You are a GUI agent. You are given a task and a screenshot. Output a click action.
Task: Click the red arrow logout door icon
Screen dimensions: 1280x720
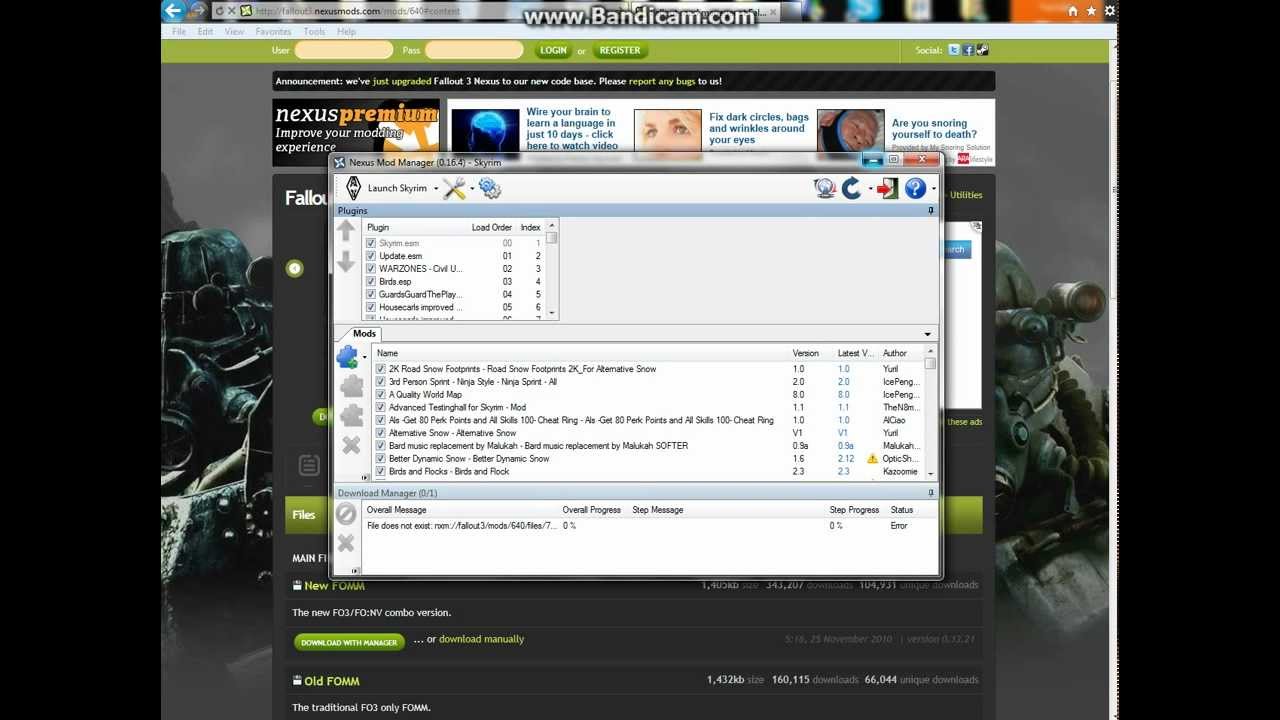887,188
